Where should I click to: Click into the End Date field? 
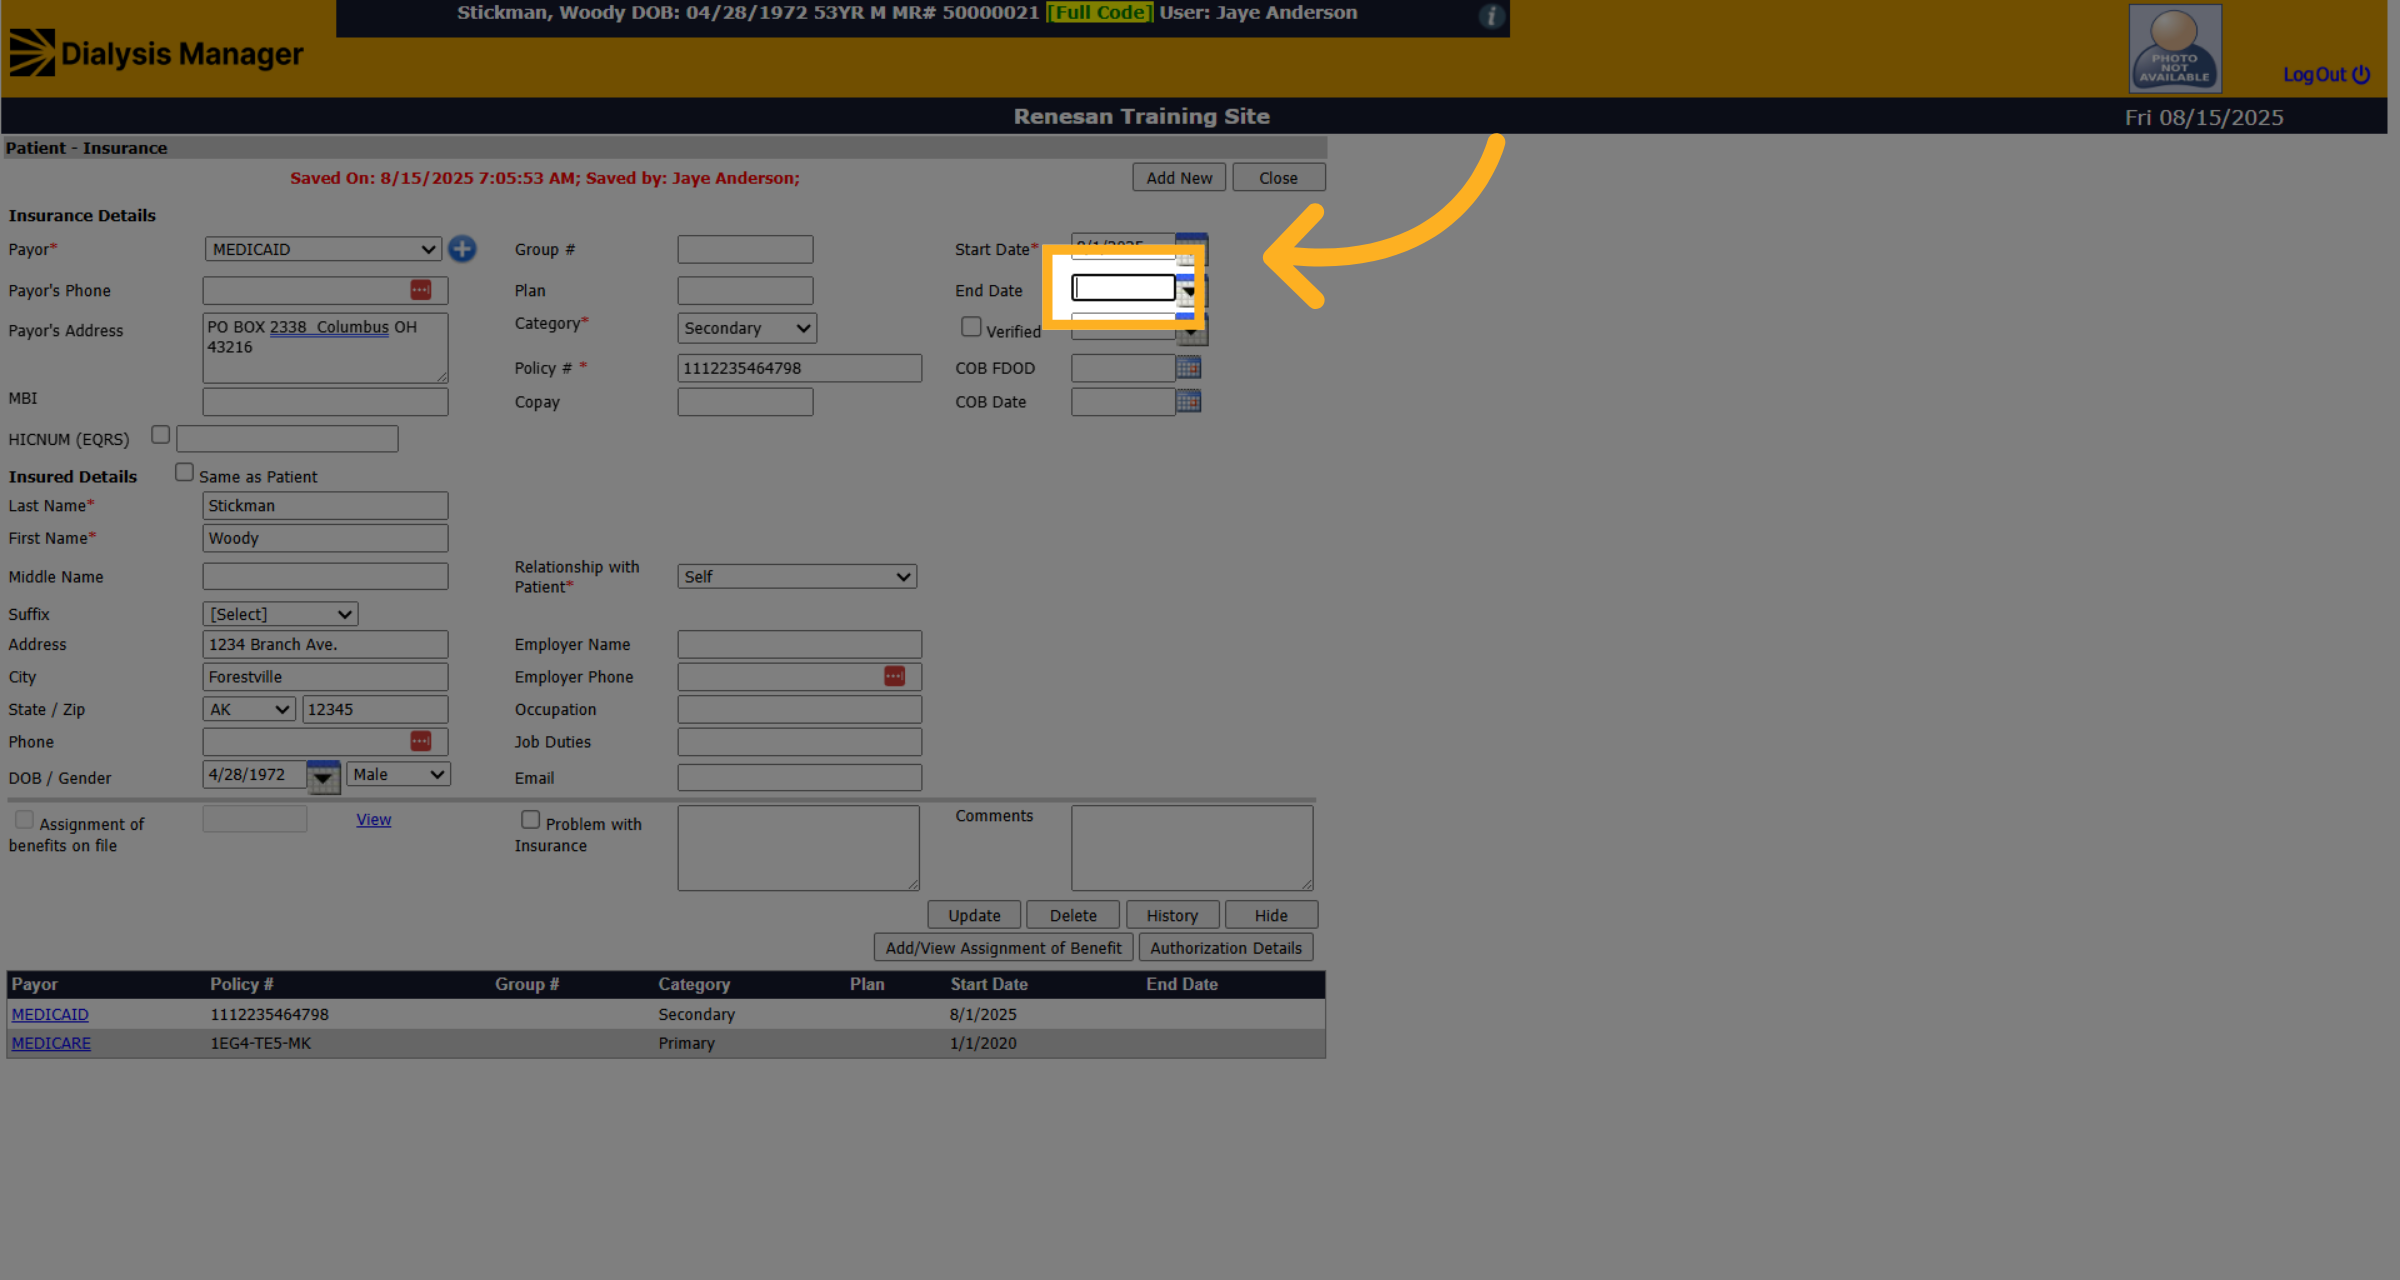pos(1123,288)
